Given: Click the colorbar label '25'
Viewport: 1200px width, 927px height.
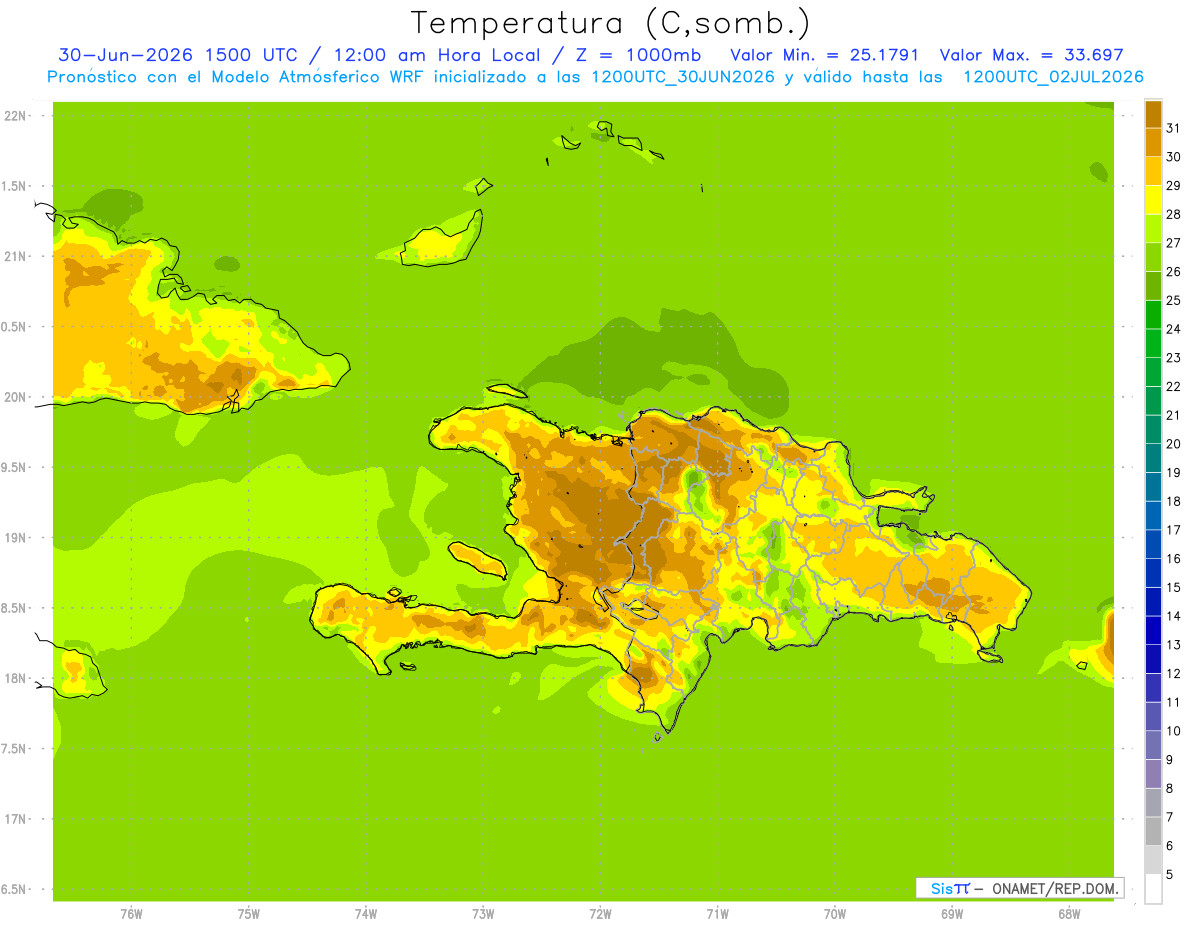Looking at the screenshot, I should tap(1173, 300).
